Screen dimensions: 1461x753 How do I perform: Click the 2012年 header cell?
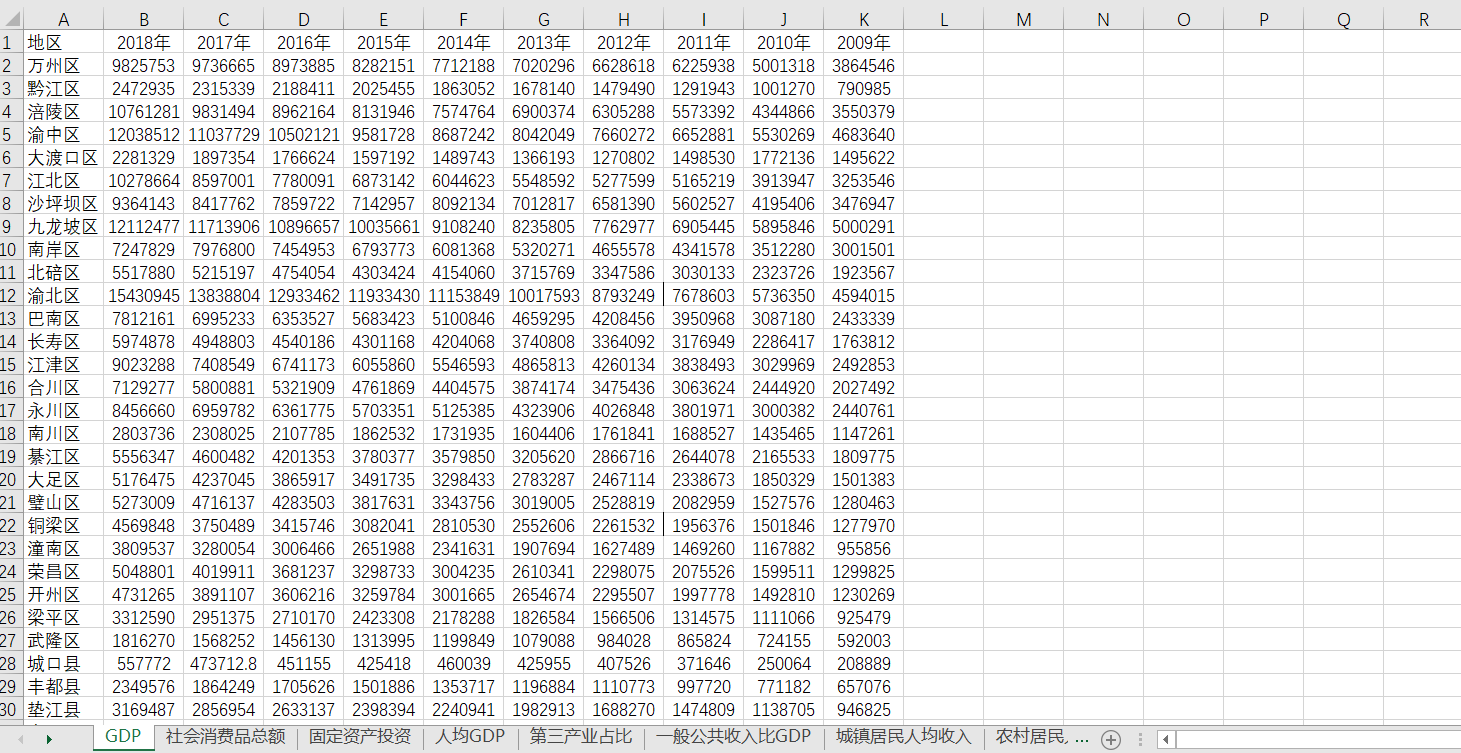pyautogui.click(x=624, y=43)
